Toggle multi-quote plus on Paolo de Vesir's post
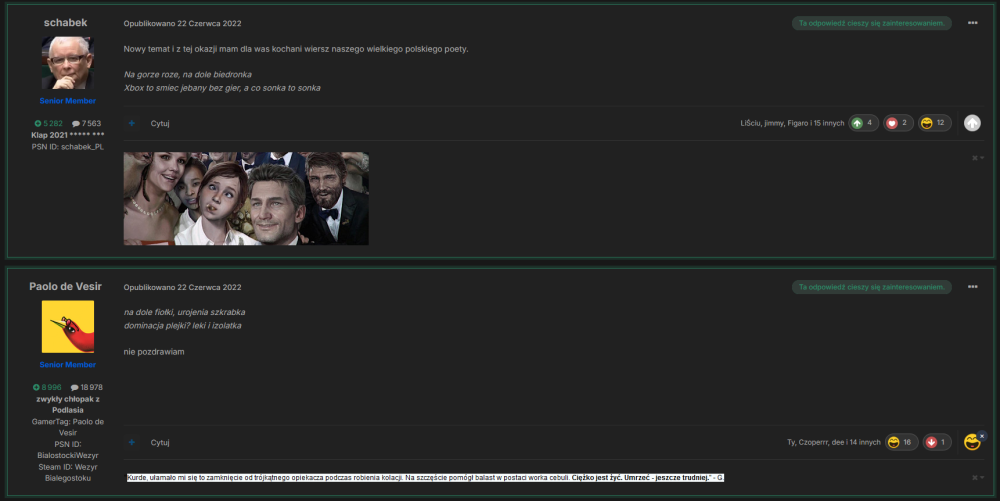The height and width of the screenshot is (501, 1000). (x=132, y=442)
